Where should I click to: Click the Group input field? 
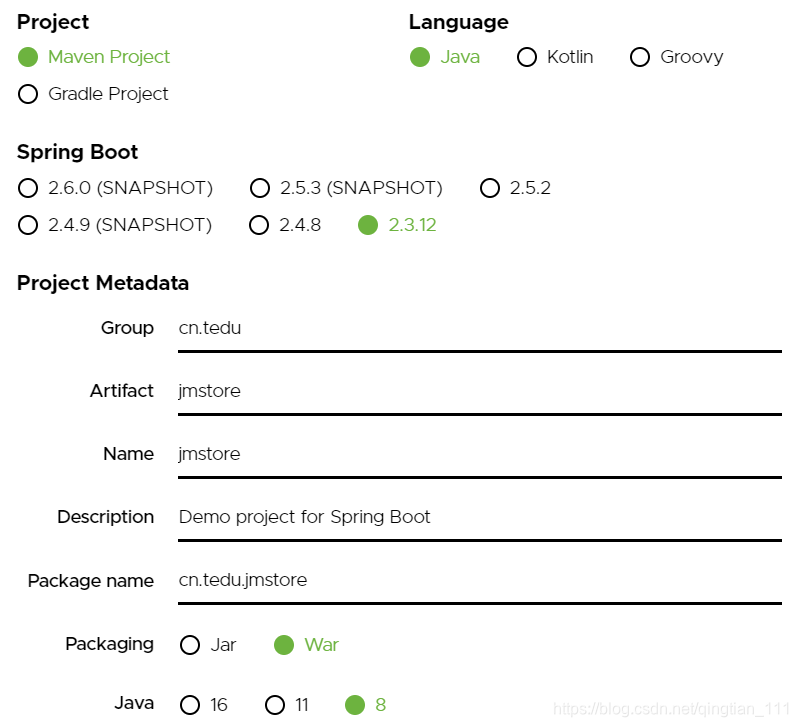pos(479,328)
